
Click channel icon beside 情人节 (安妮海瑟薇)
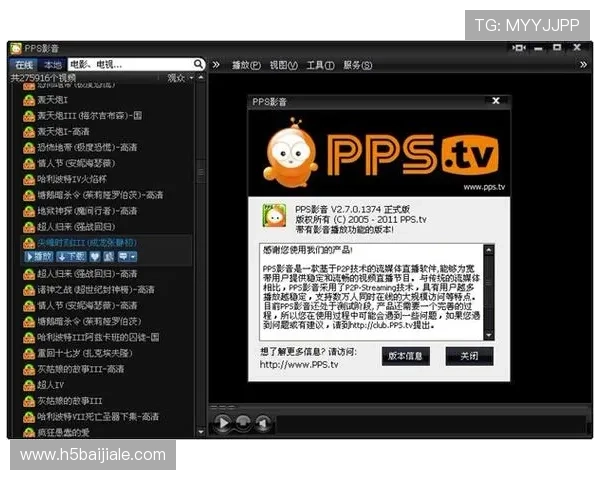tap(29, 164)
